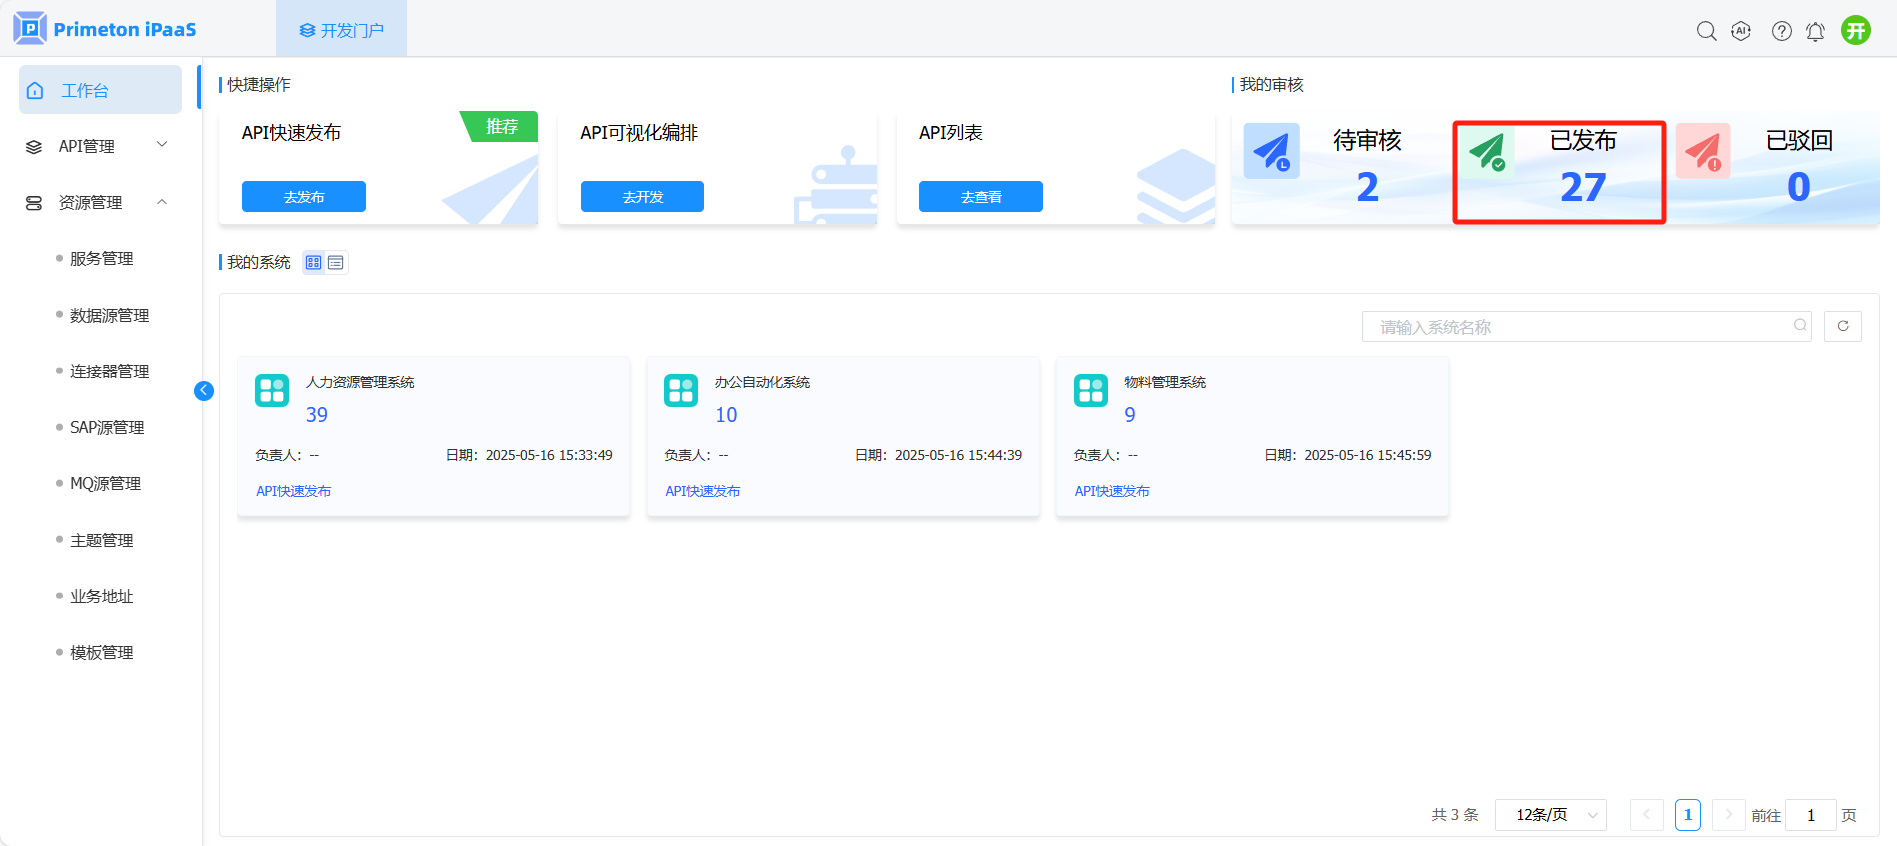
Task: Open the notifications bell icon
Action: (x=1815, y=32)
